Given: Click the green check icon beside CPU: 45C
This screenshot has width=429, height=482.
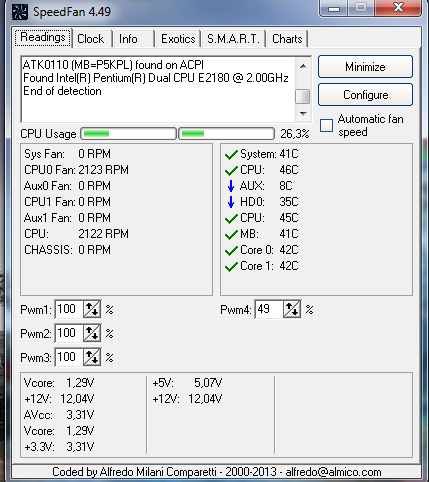Looking at the screenshot, I should coord(231,219).
